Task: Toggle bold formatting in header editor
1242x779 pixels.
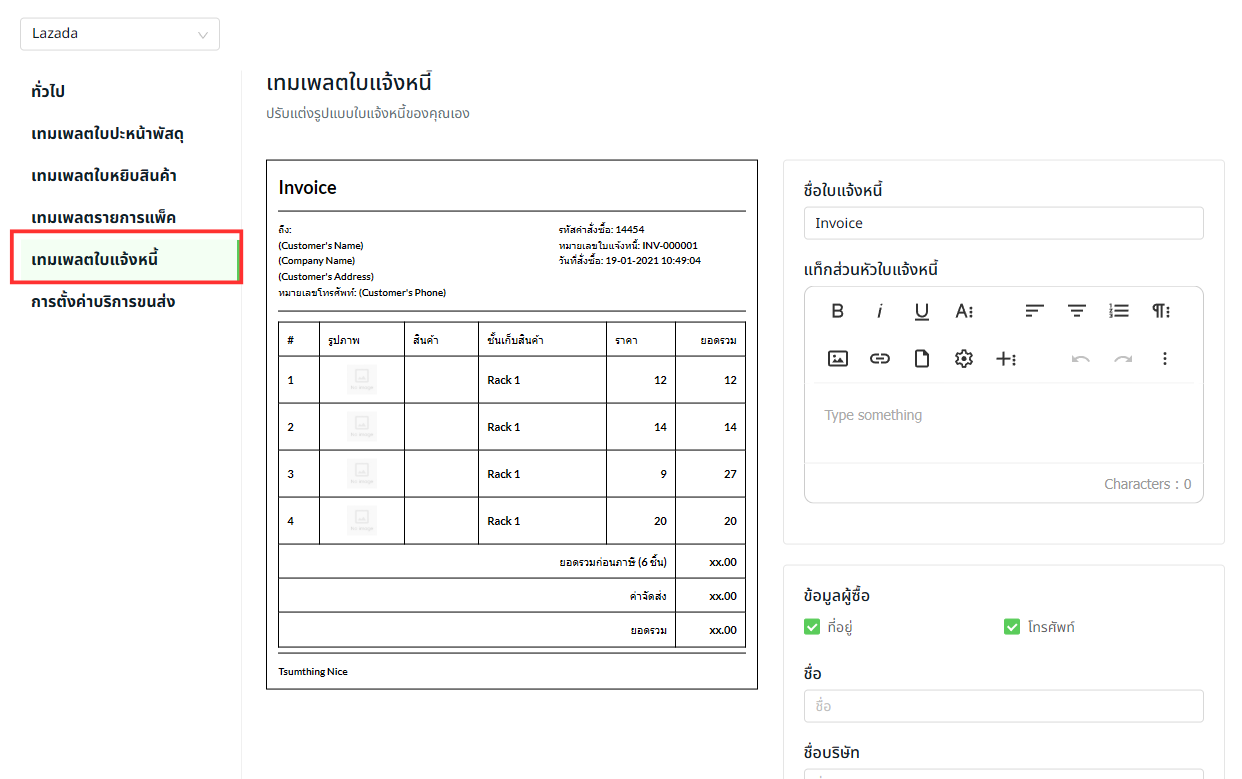Action: [x=838, y=311]
